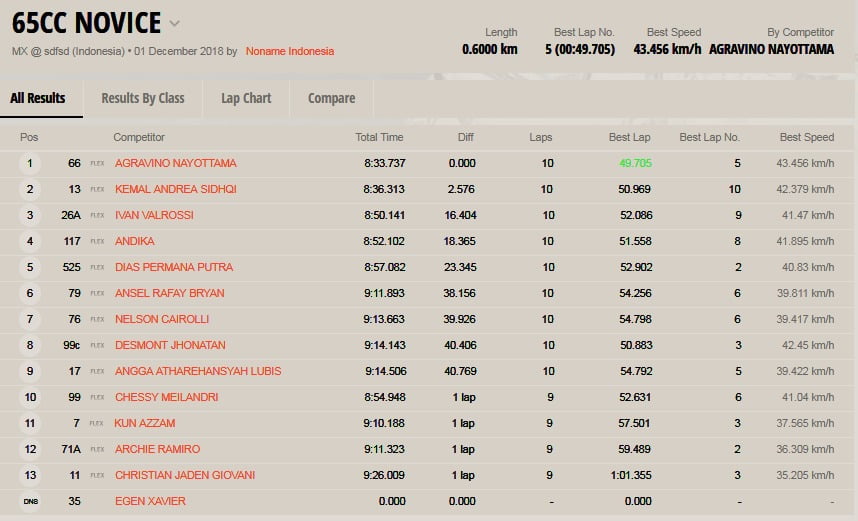This screenshot has height=521, width=858.
Task: Click FLEX icon beside Archie Ramiro
Action: click(97, 449)
